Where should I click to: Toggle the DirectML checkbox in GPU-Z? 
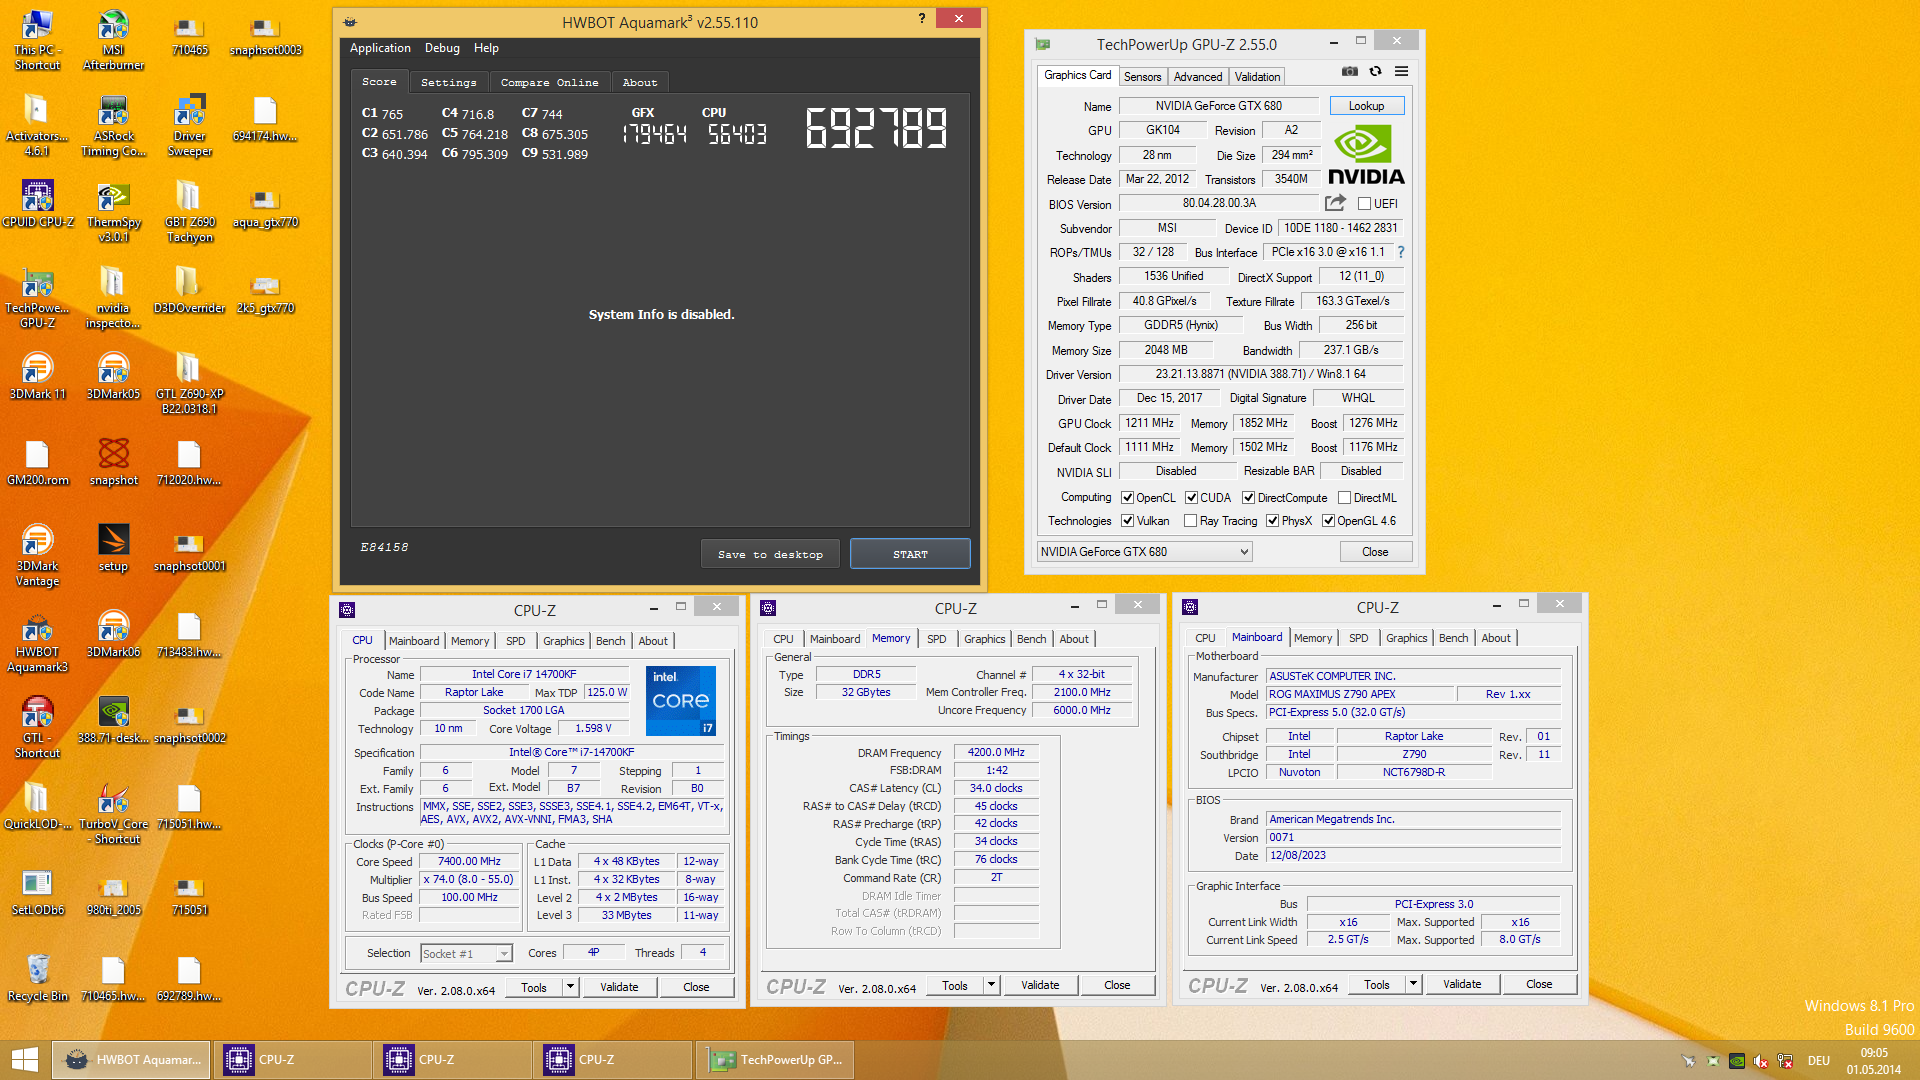(1345, 498)
